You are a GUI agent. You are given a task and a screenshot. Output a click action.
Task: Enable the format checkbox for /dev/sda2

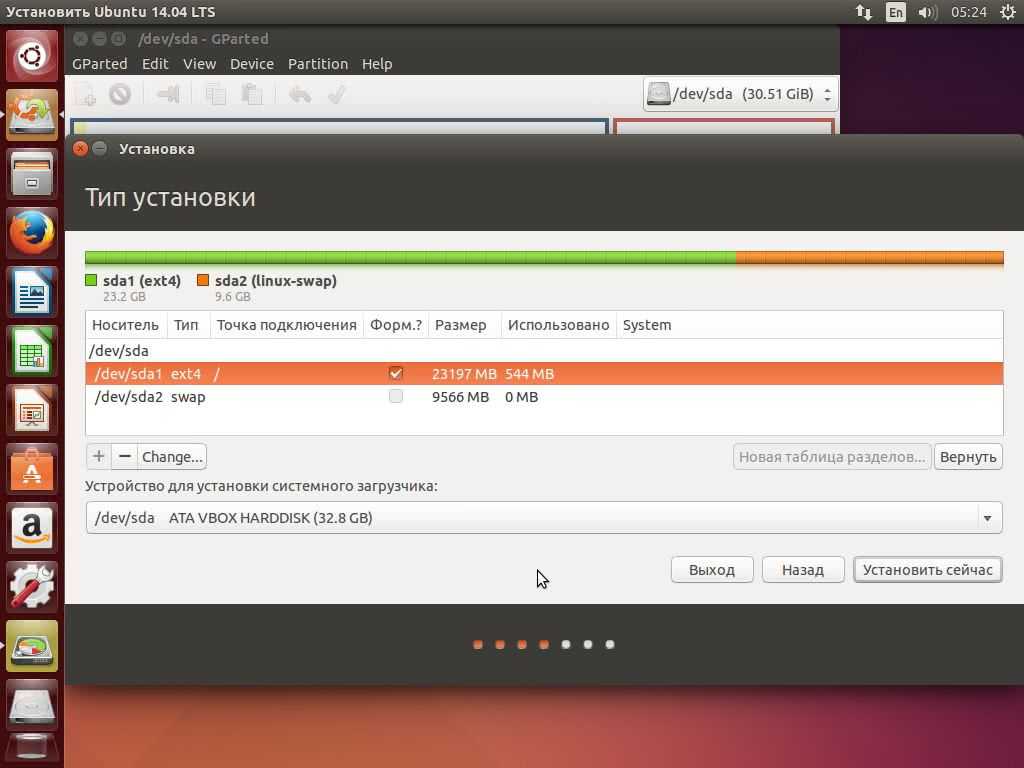click(x=396, y=396)
